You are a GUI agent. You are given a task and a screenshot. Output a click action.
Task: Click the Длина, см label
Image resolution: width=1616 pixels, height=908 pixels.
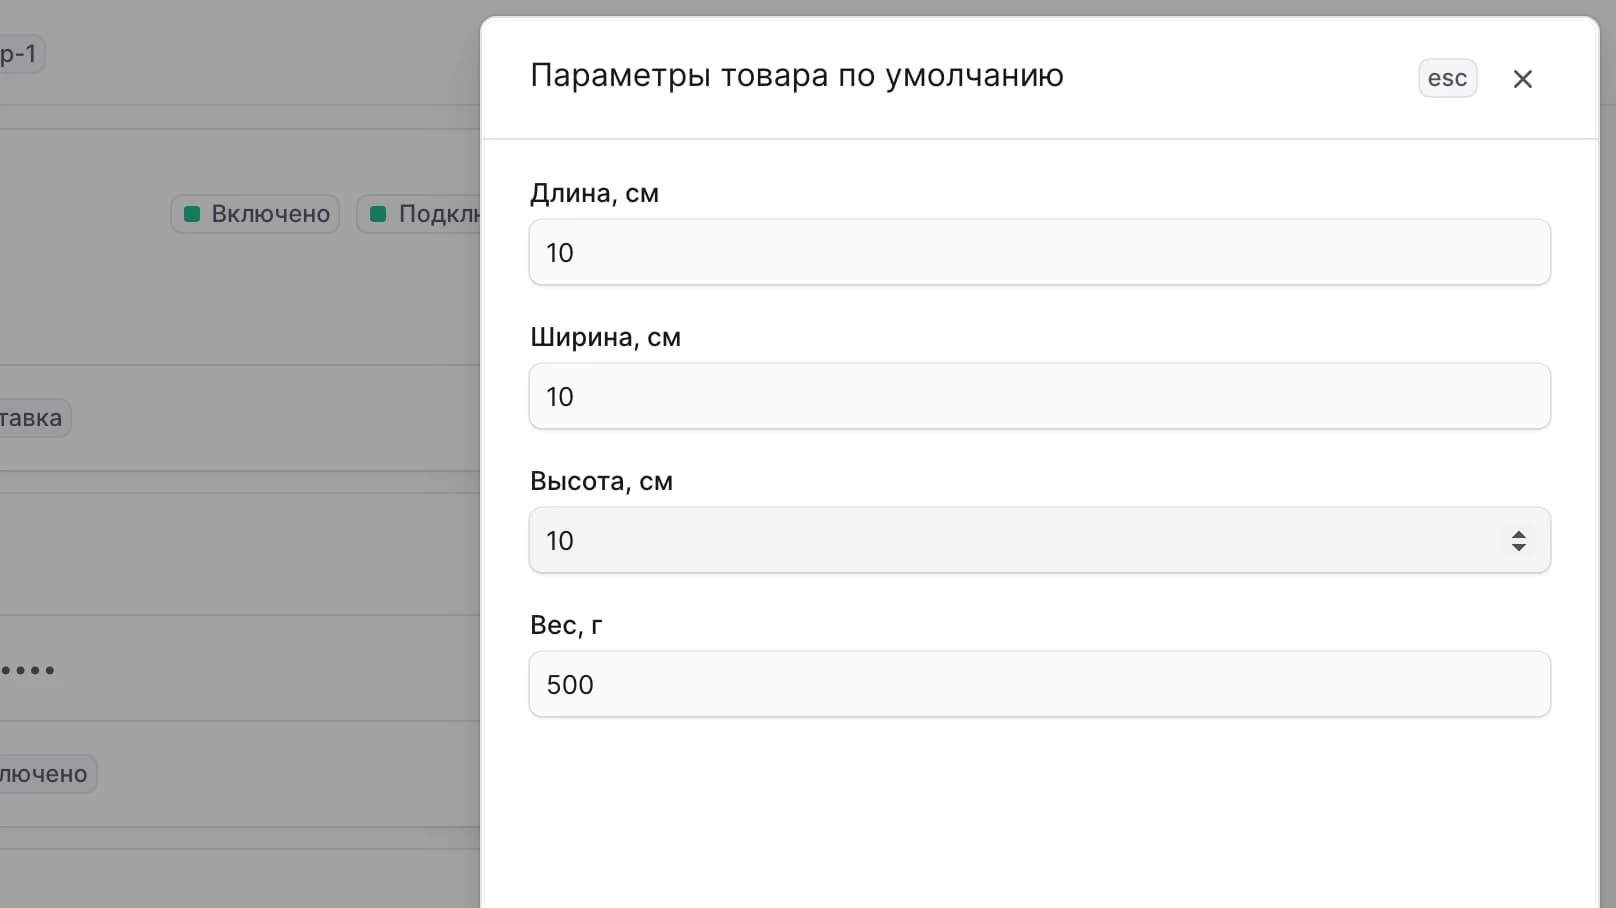point(594,193)
